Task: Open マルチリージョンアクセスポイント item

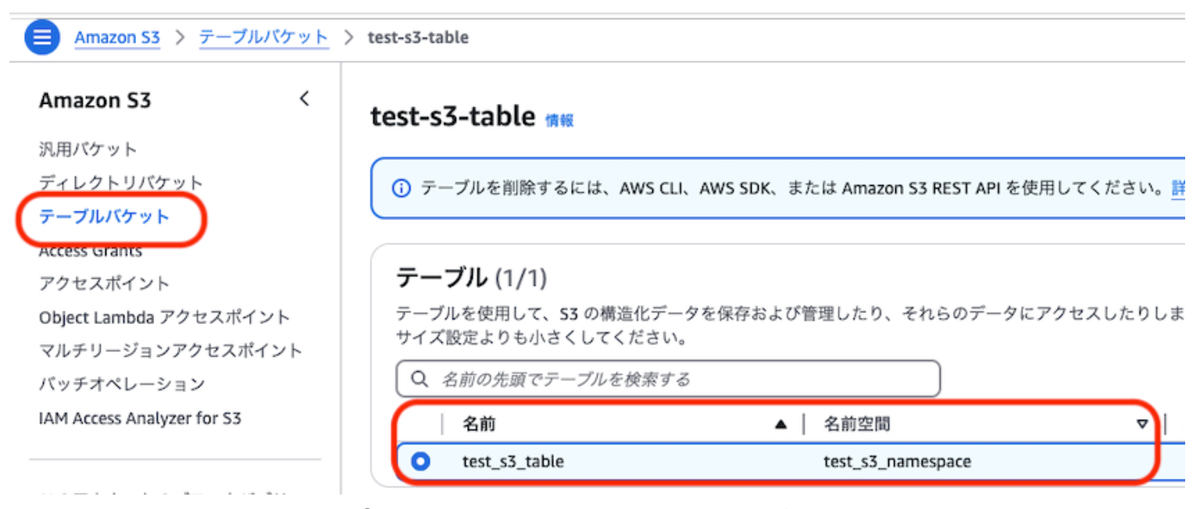Action: click(170, 351)
